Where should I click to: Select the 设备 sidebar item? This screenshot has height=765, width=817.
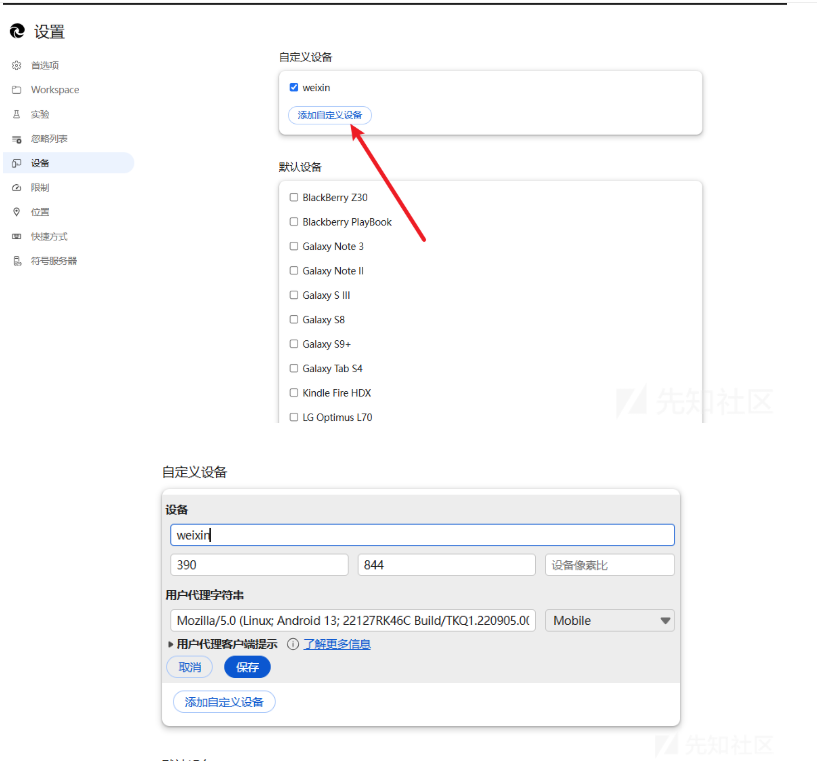tap(68, 163)
